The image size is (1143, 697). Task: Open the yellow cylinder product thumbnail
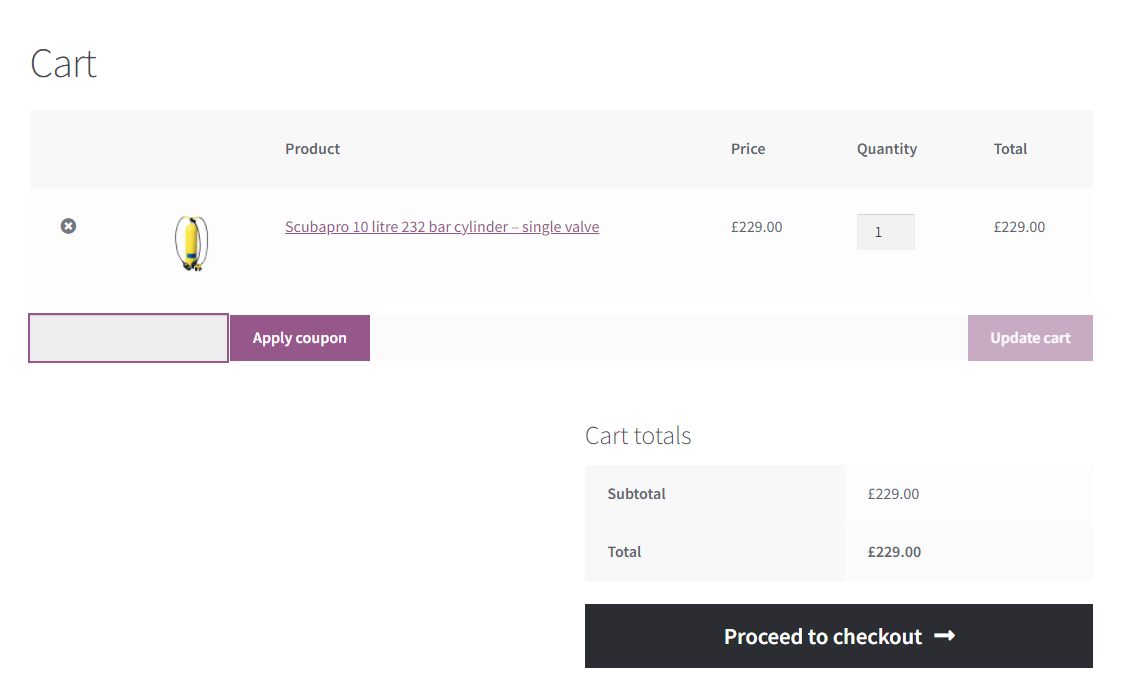pyautogui.click(x=192, y=244)
